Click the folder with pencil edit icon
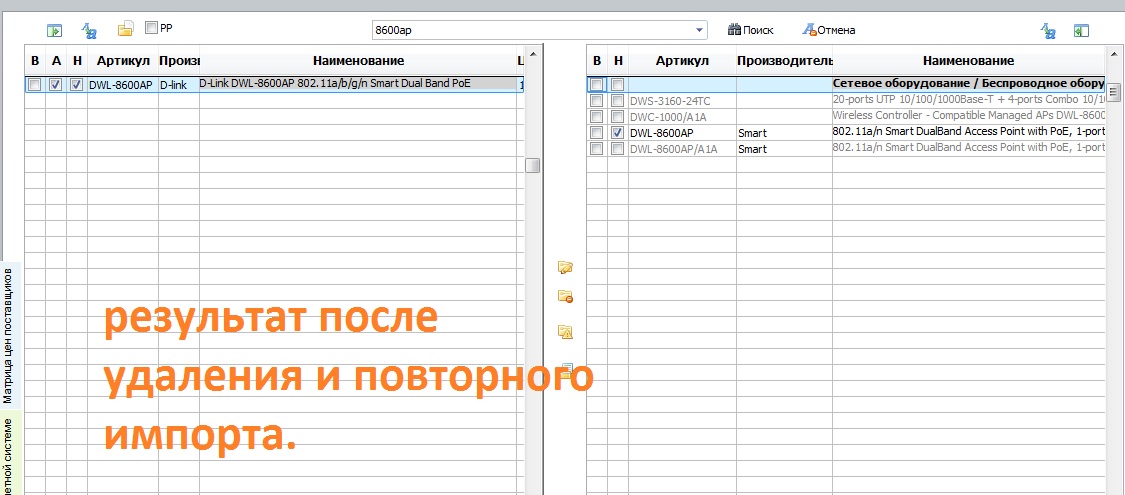Viewport: 1125px width, 495px height. coord(565,268)
